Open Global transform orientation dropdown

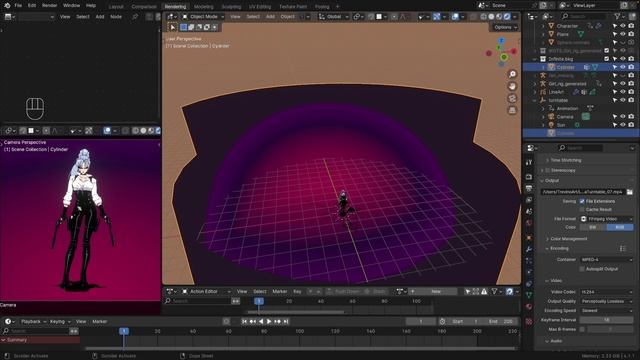coord(333,17)
